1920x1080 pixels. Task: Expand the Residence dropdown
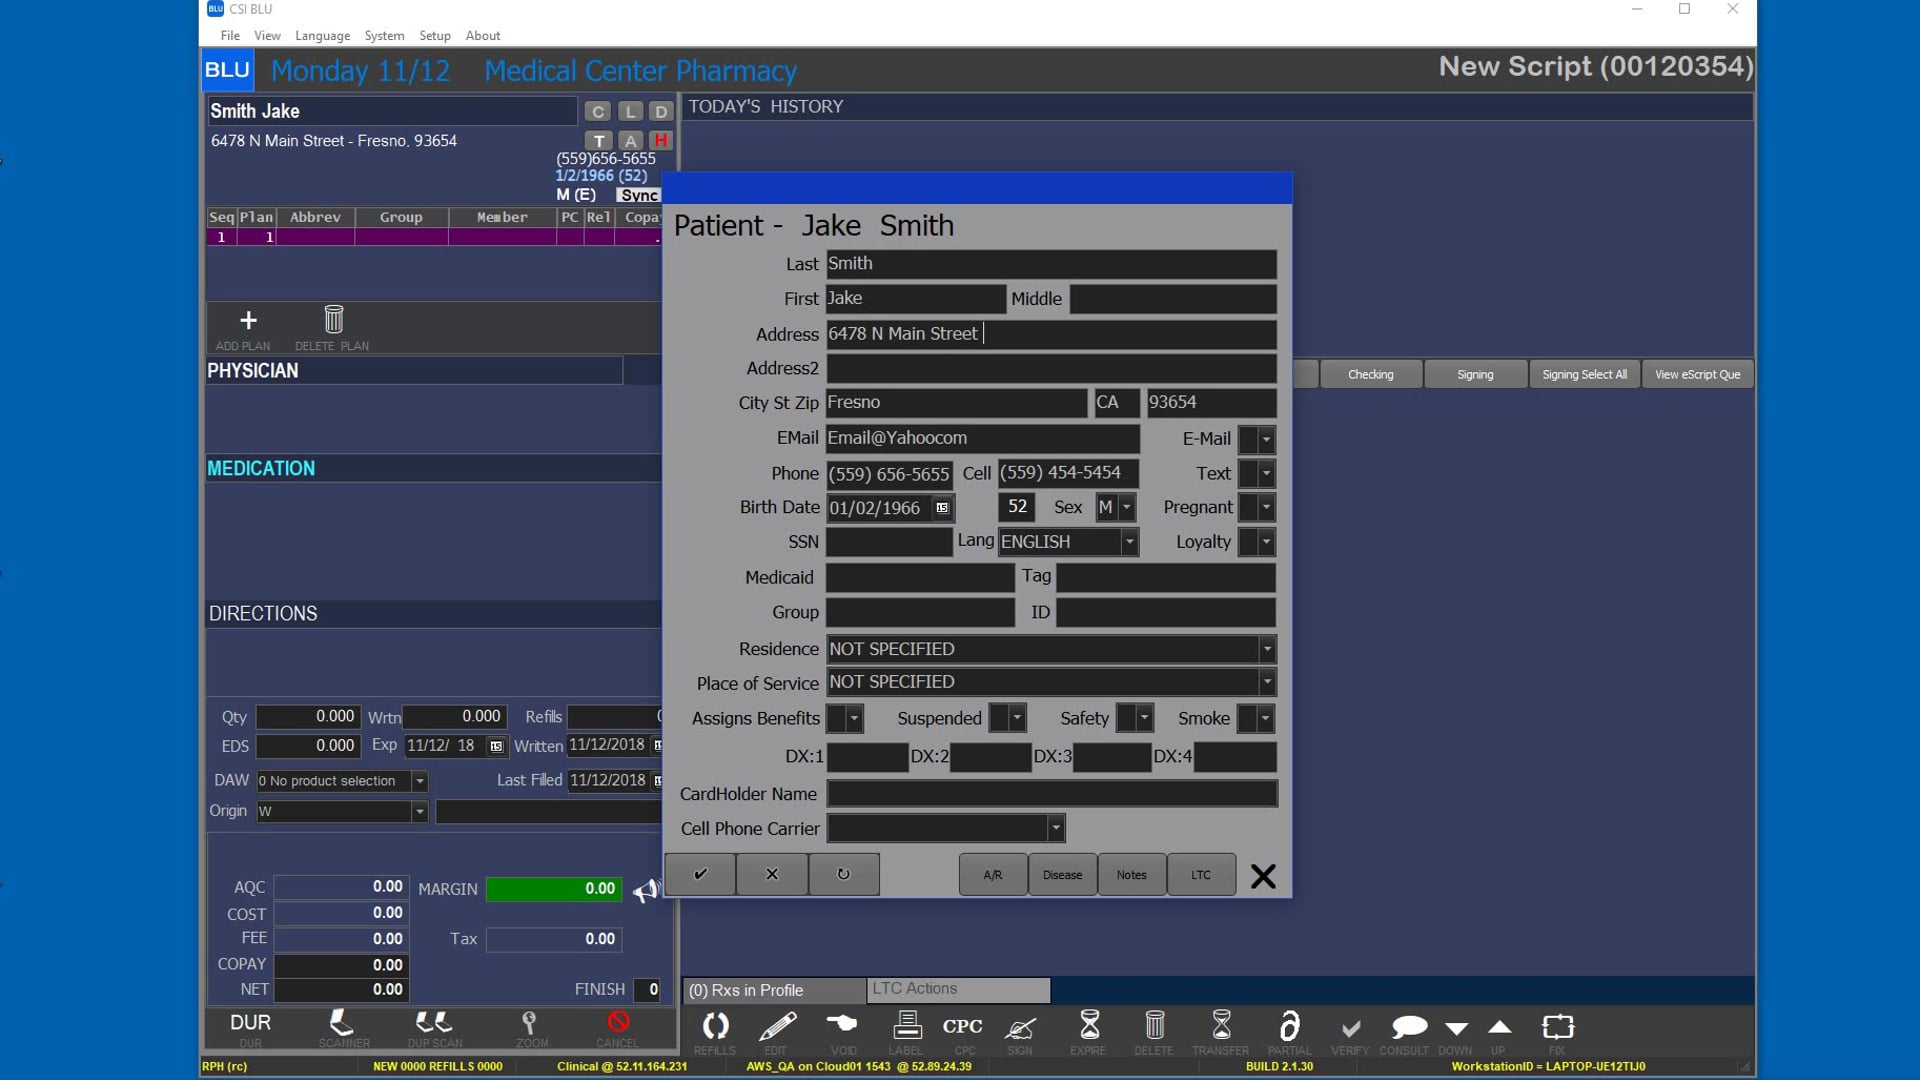(x=1266, y=649)
